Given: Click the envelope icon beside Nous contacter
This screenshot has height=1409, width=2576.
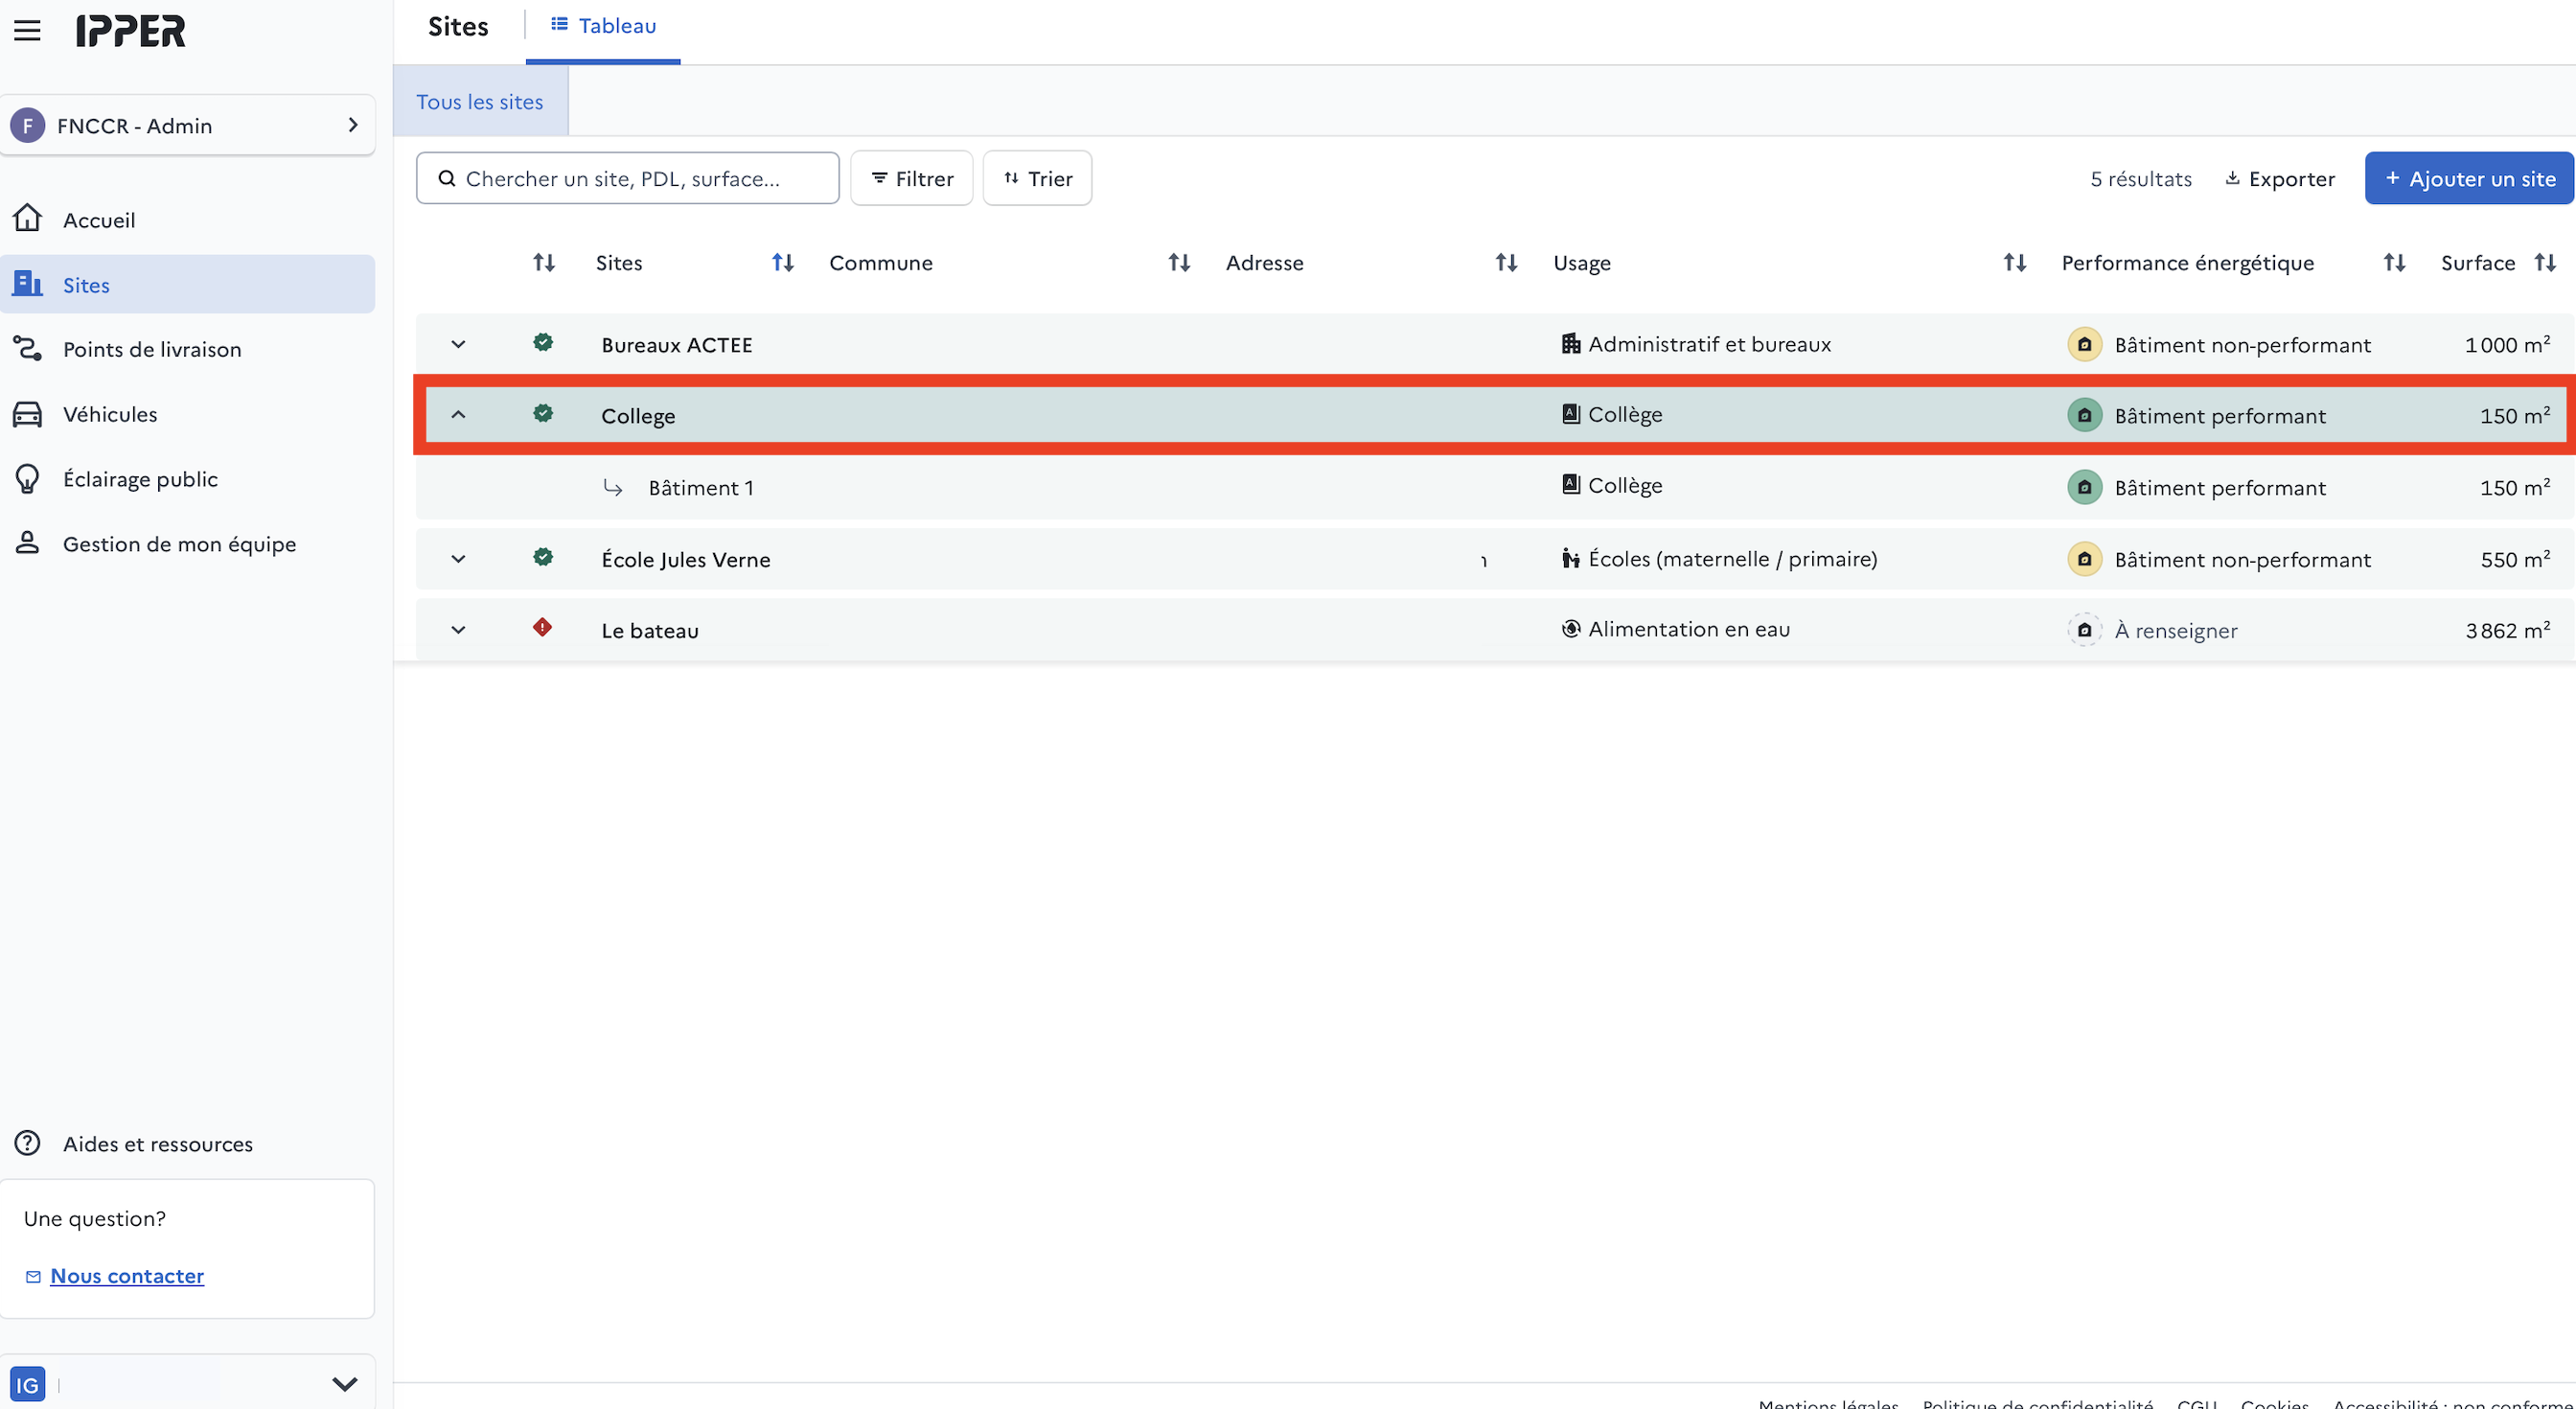Looking at the screenshot, I should 33,1277.
